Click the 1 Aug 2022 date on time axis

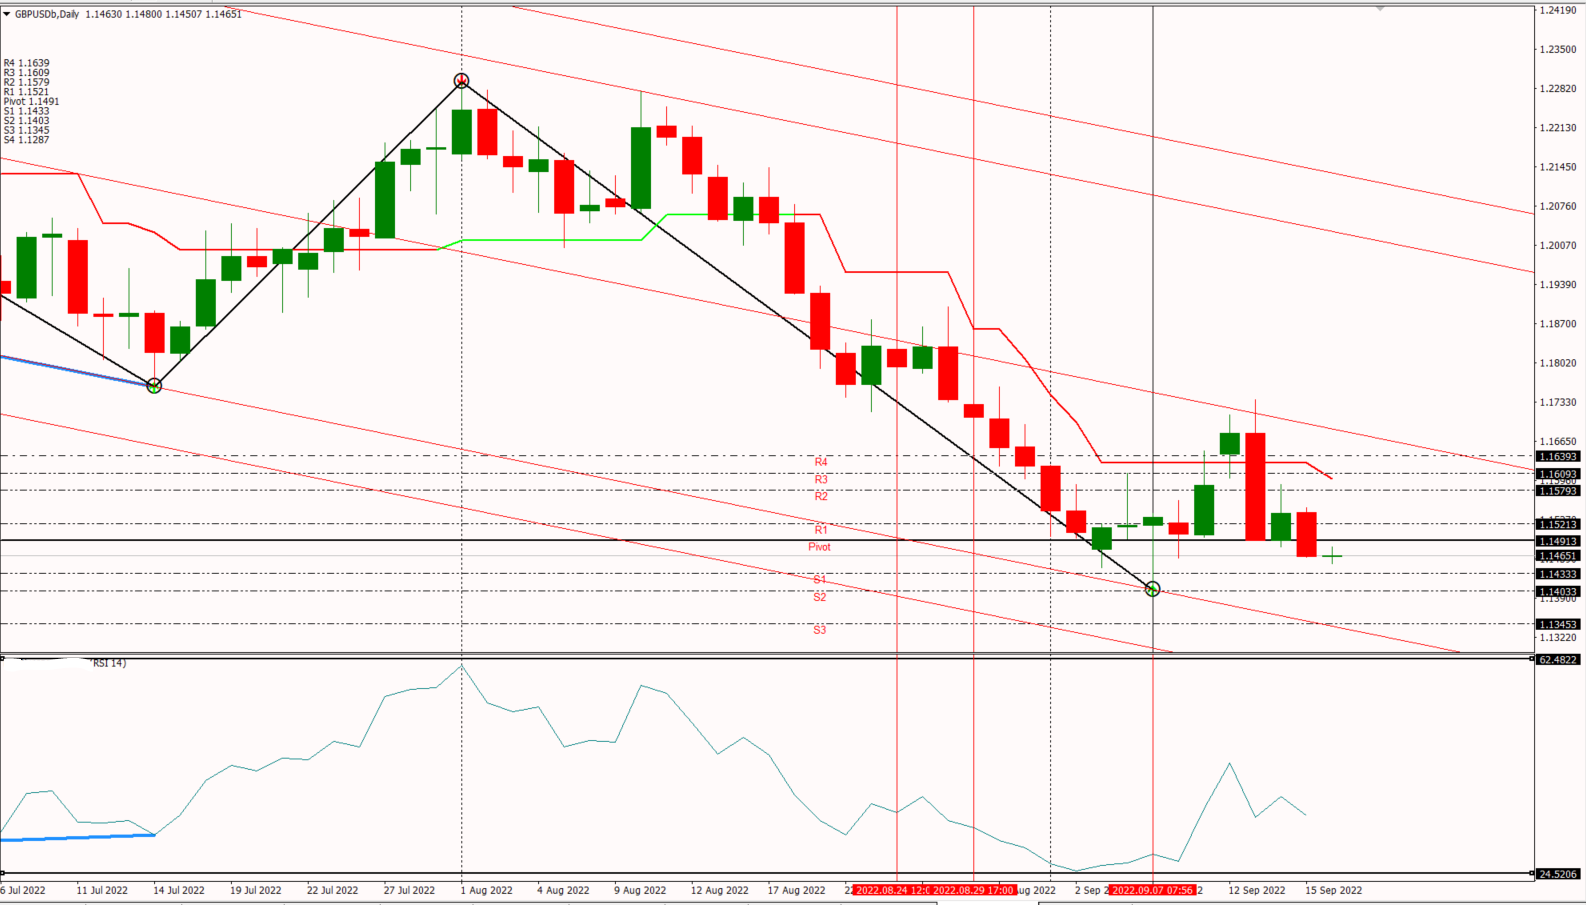coord(487,890)
